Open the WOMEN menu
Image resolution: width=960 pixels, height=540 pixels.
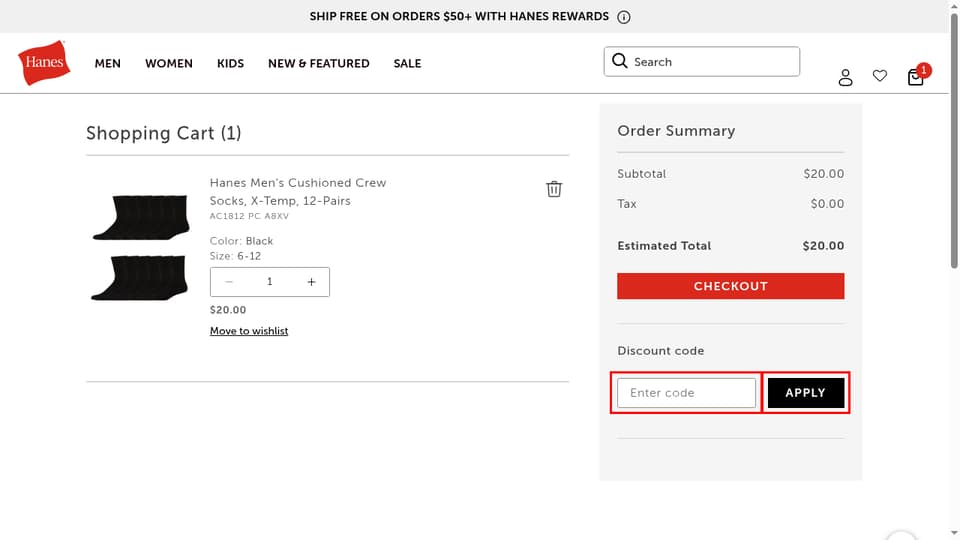point(169,64)
